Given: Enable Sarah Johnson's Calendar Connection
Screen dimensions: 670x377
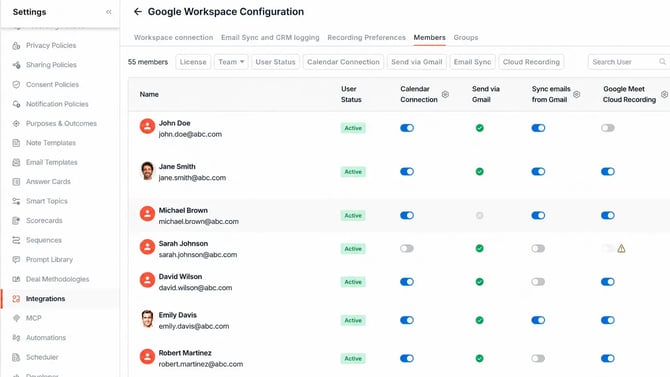Looking at the screenshot, I should [407, 248].
